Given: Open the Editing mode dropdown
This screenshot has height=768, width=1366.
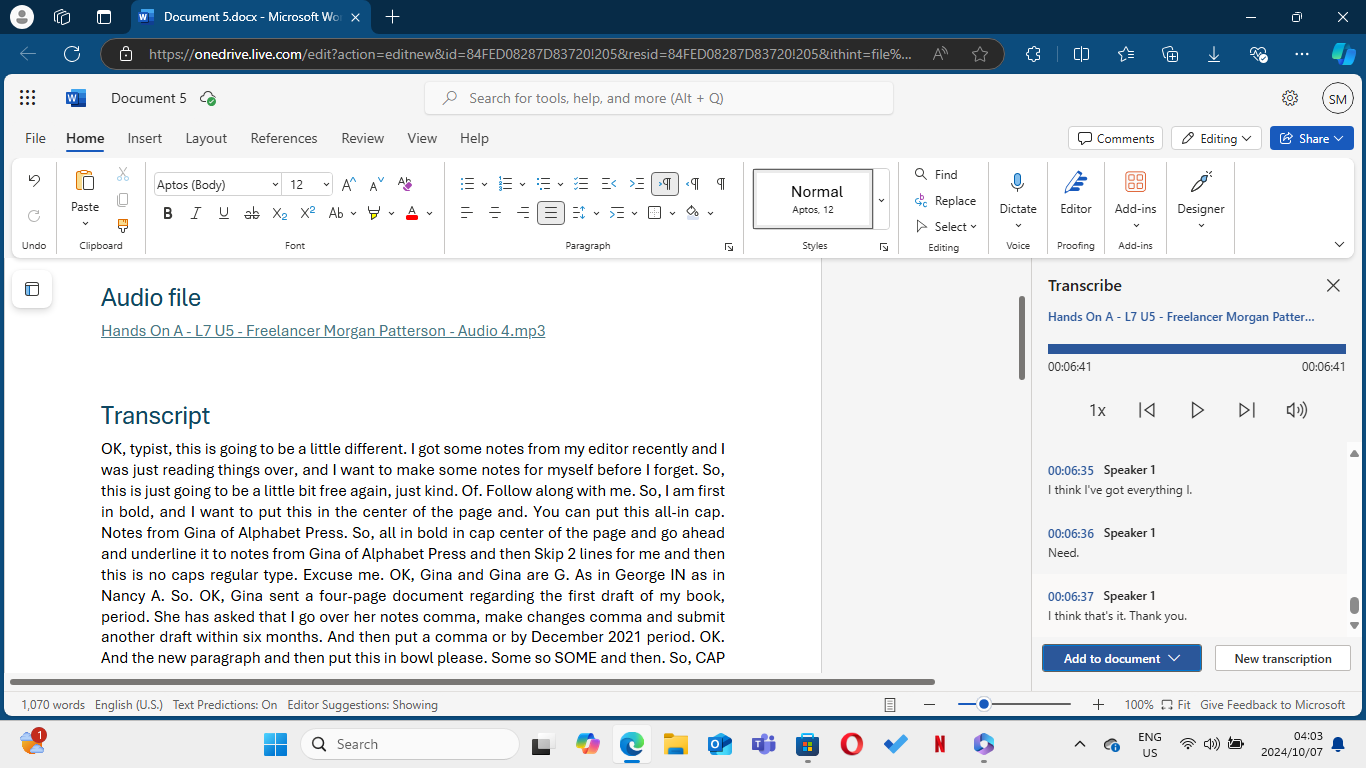Looking at the screenshot, I should tap(1217, 138).
